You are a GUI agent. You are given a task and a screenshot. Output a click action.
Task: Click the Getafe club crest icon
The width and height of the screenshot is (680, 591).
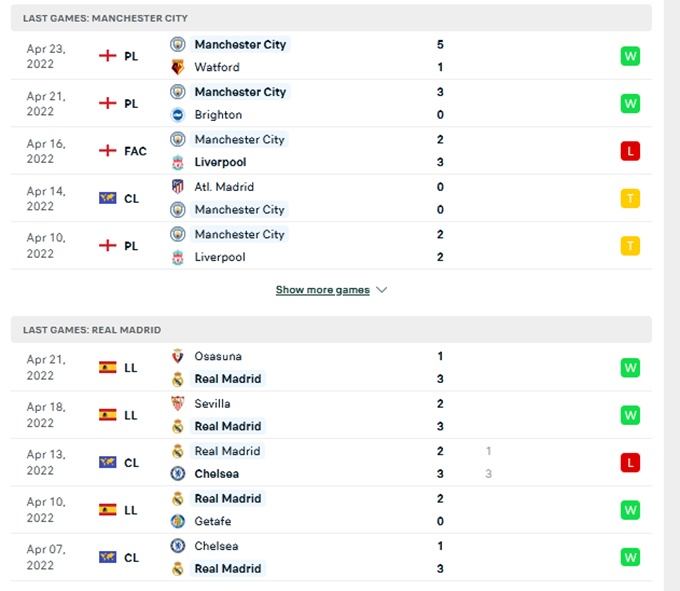[178, 521]
